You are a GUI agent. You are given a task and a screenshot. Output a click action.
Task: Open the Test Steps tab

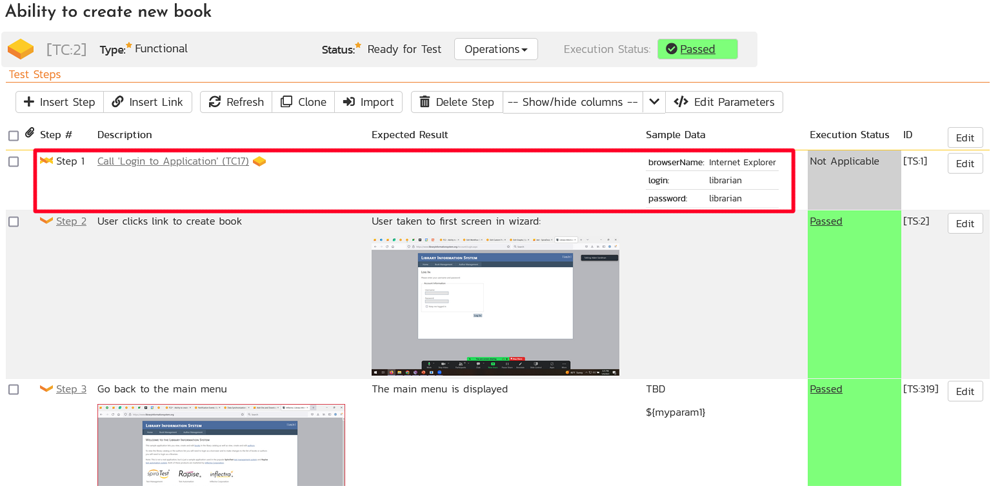[35, 74]
